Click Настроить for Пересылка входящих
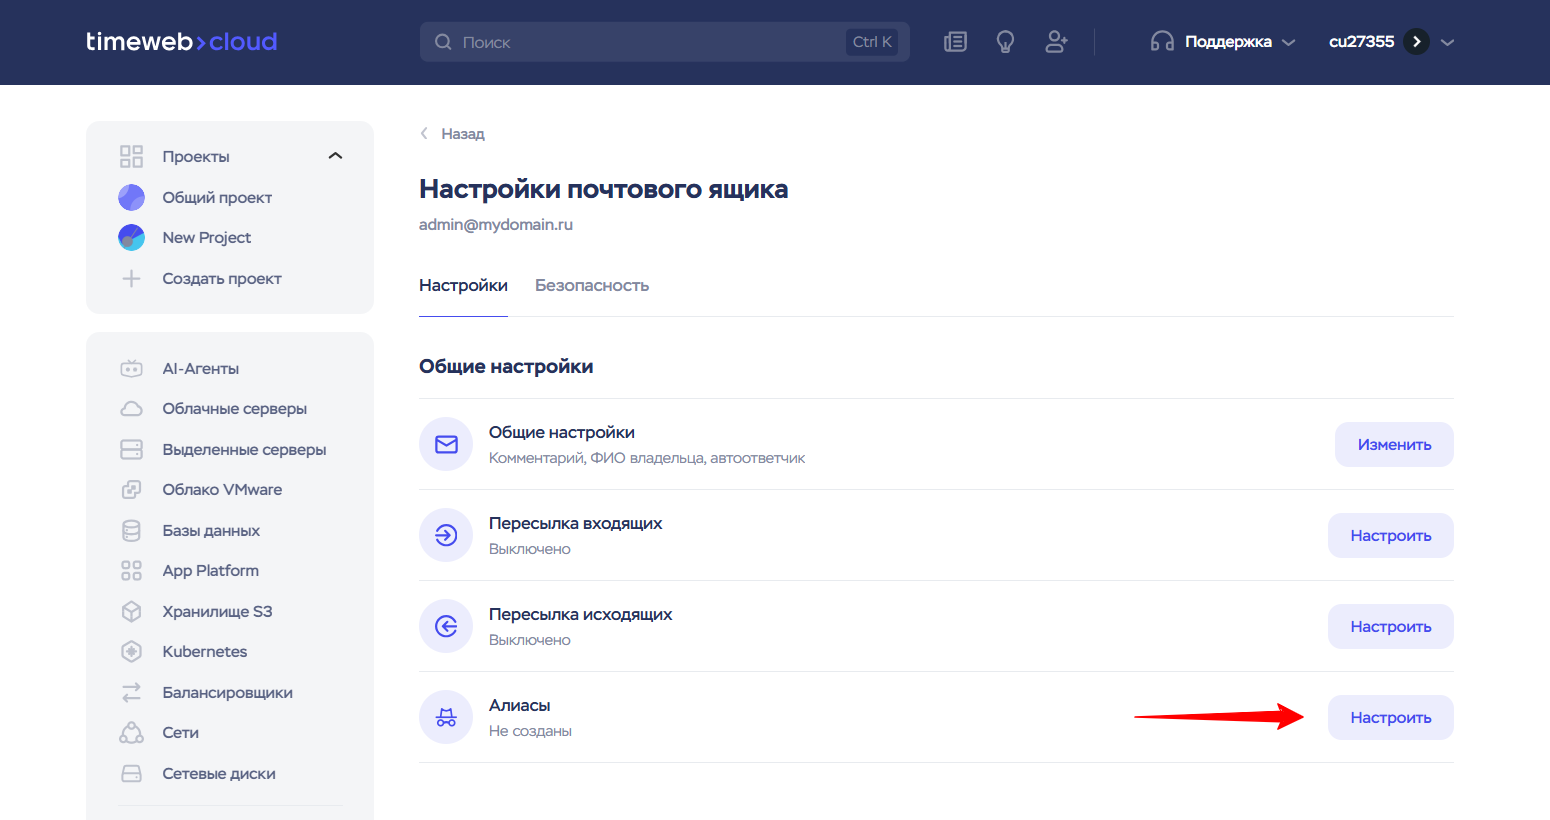The height and width of the screenshot is (820, 1550). pos(1390,535)
